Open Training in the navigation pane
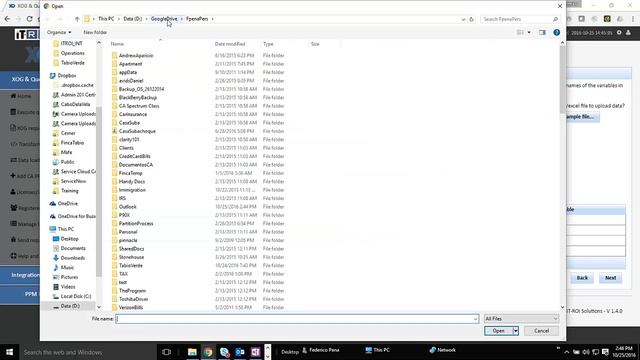Image resolution: width=640 pixels, height=360 pixels. [x=69, y=191]
